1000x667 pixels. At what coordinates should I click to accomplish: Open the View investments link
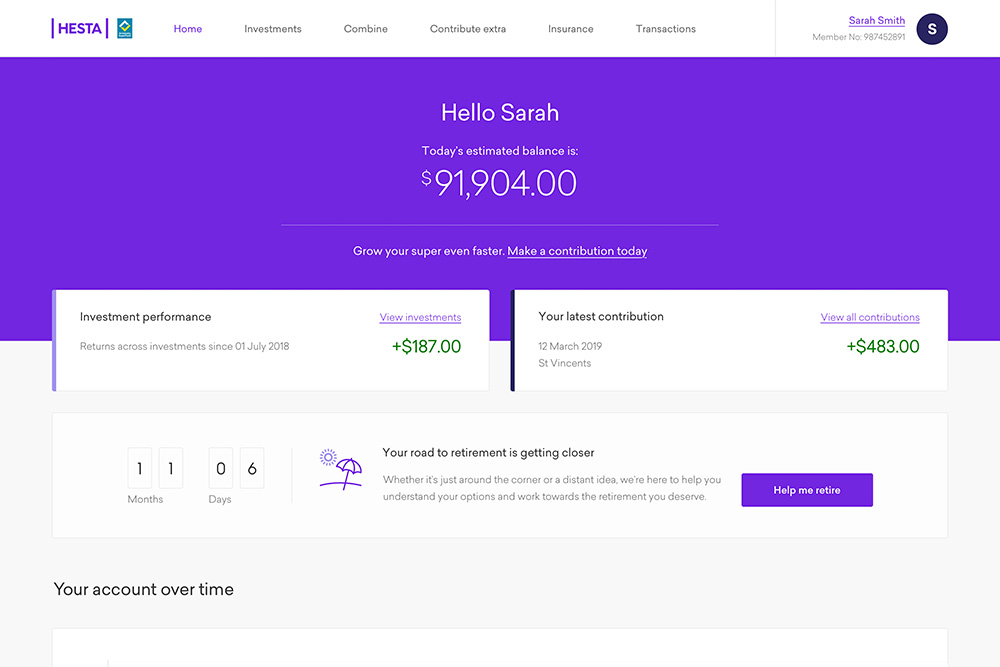[420, 318]
